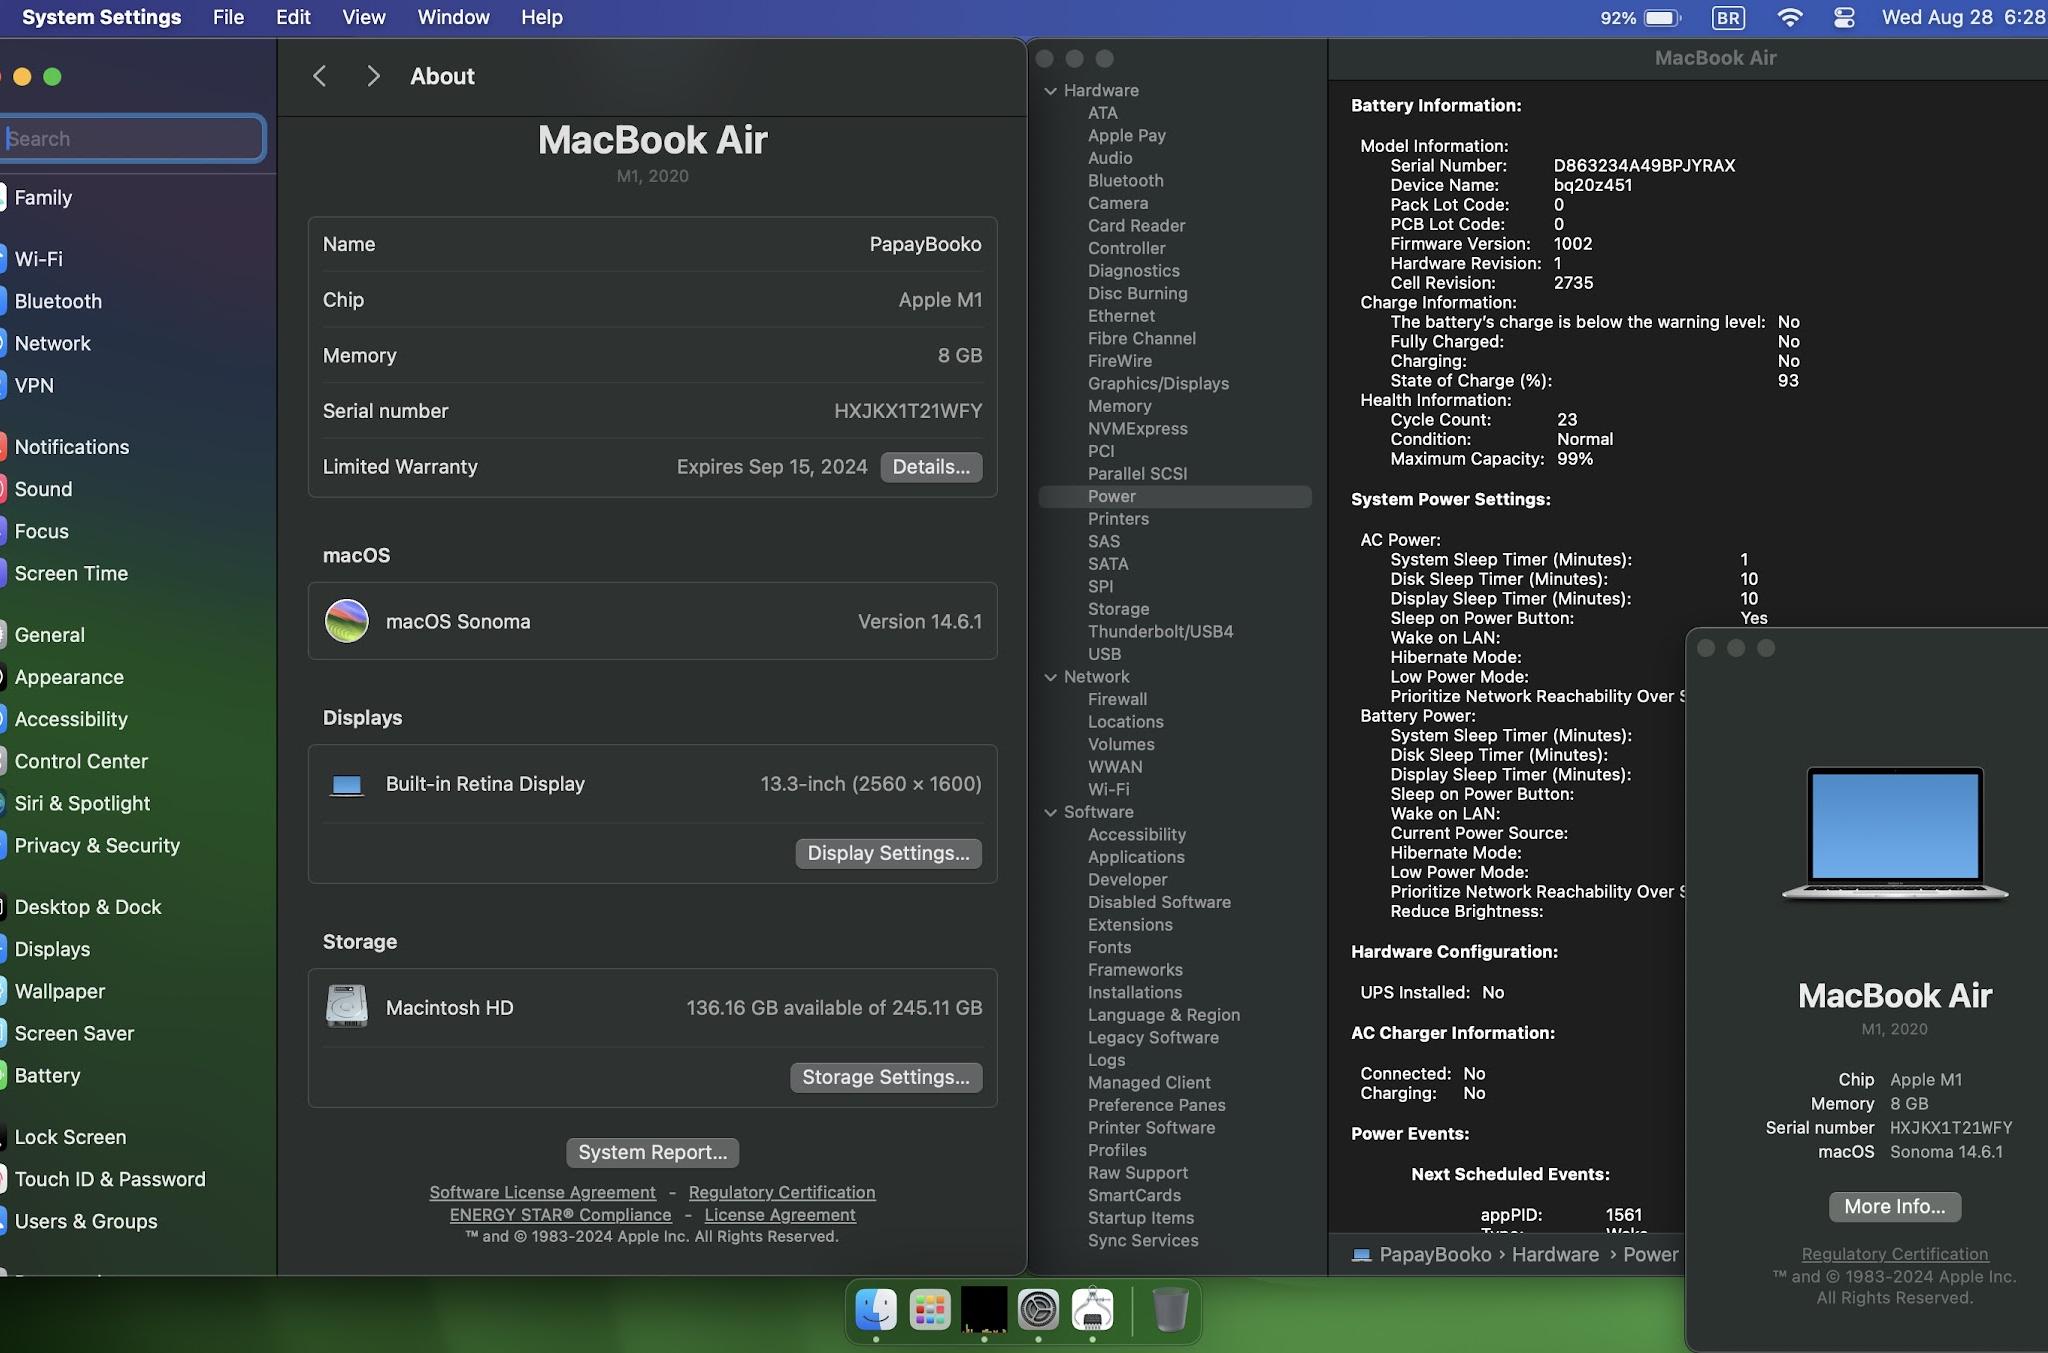
Task: Open System Information icon in the Dock
Action: coord(1092,1309)
